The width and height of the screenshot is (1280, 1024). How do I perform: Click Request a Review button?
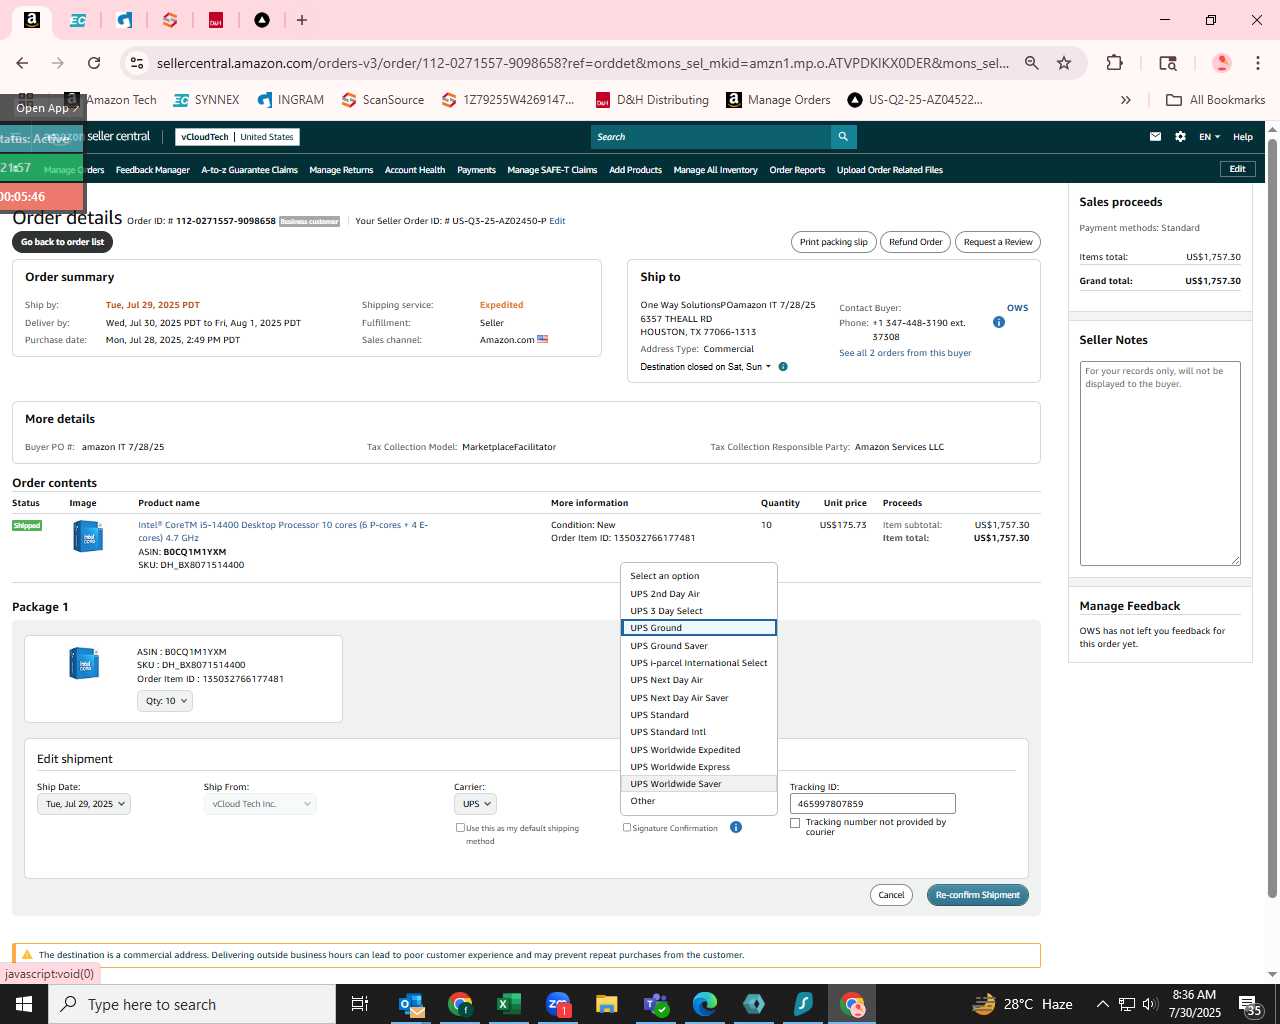pos(998,242)
